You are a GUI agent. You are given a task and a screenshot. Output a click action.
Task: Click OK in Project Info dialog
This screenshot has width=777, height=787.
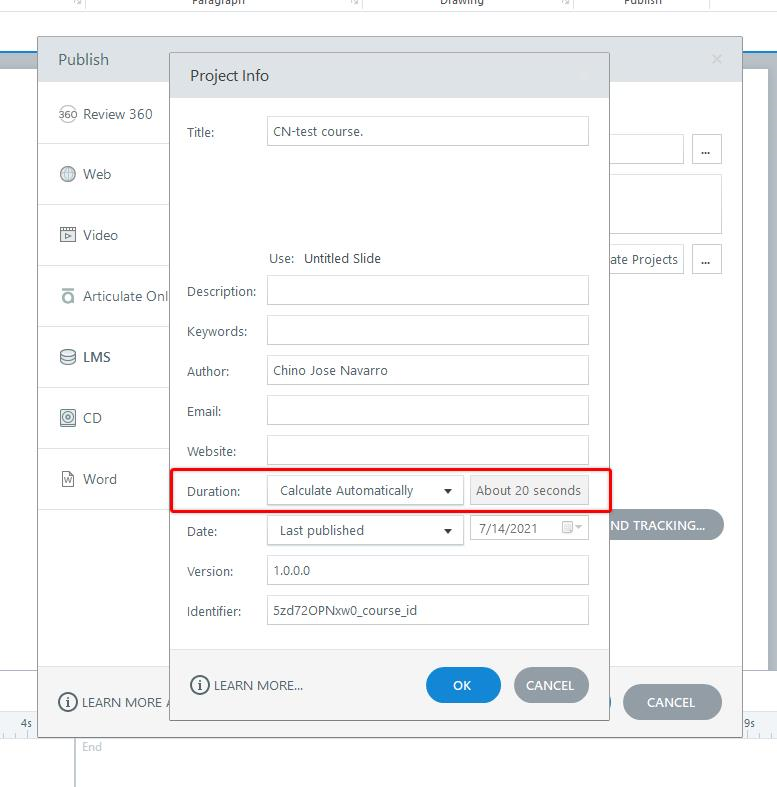[x=463, y=685]
